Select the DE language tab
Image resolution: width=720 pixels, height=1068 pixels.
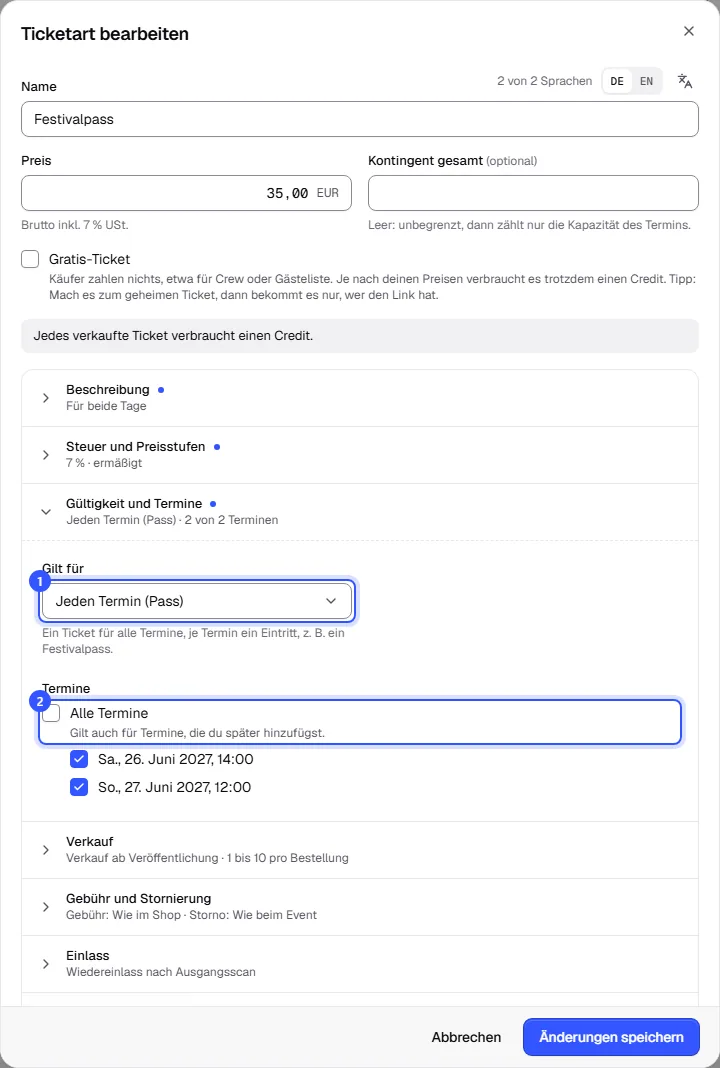pos(617,81)
